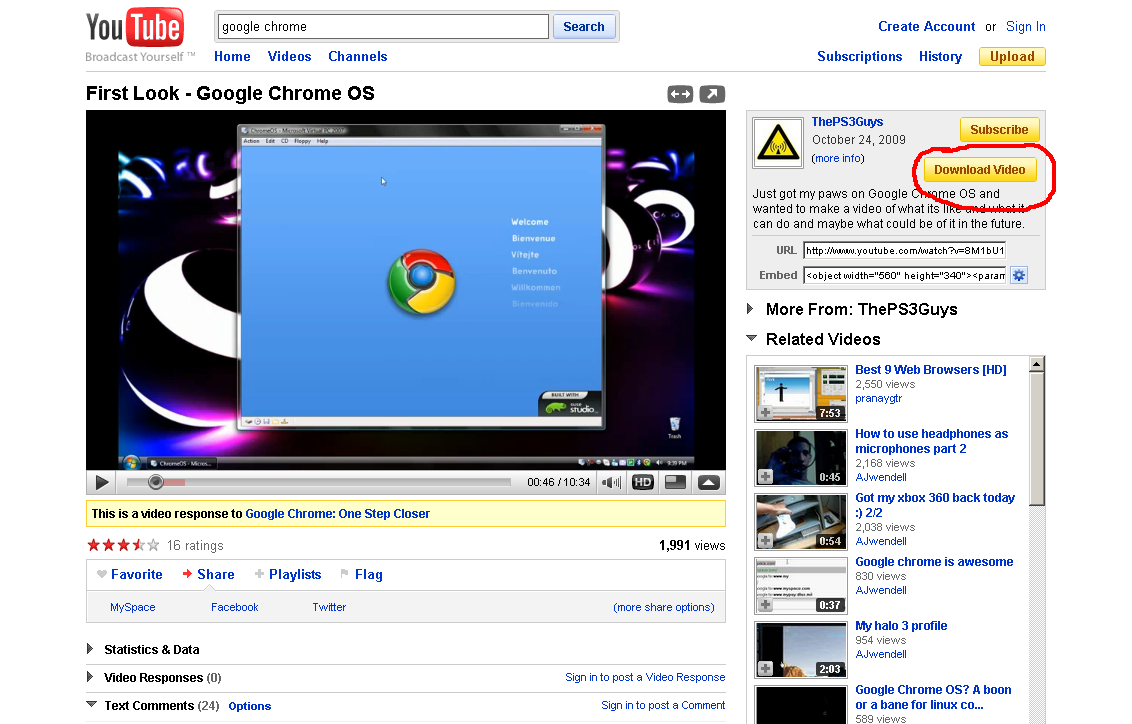Image resolution: width=1132 pixels, height=724 pixels.
Task: Pop out video in new window icon
Action: [712, 94]
